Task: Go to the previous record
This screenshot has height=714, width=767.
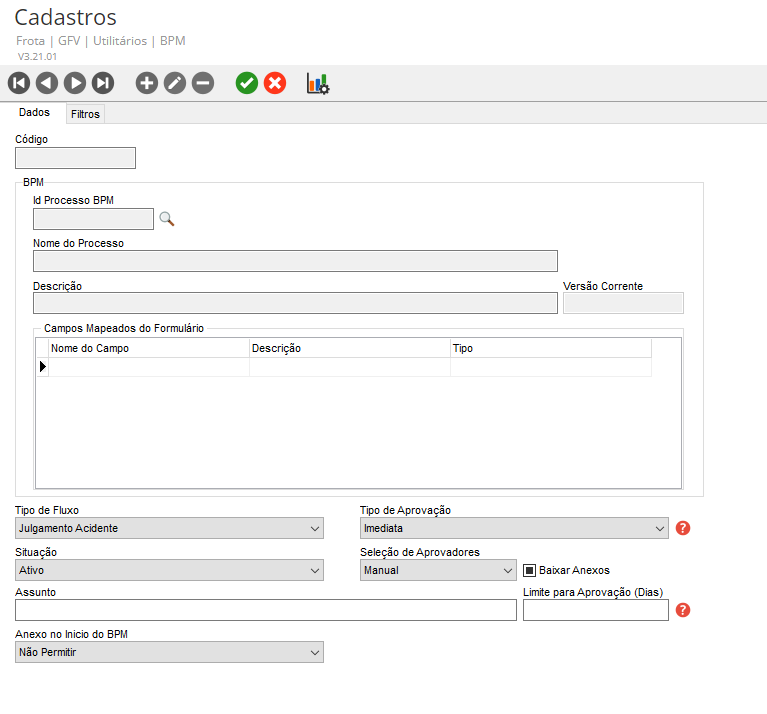Action: pyautogui.click(x=47, y=84)
